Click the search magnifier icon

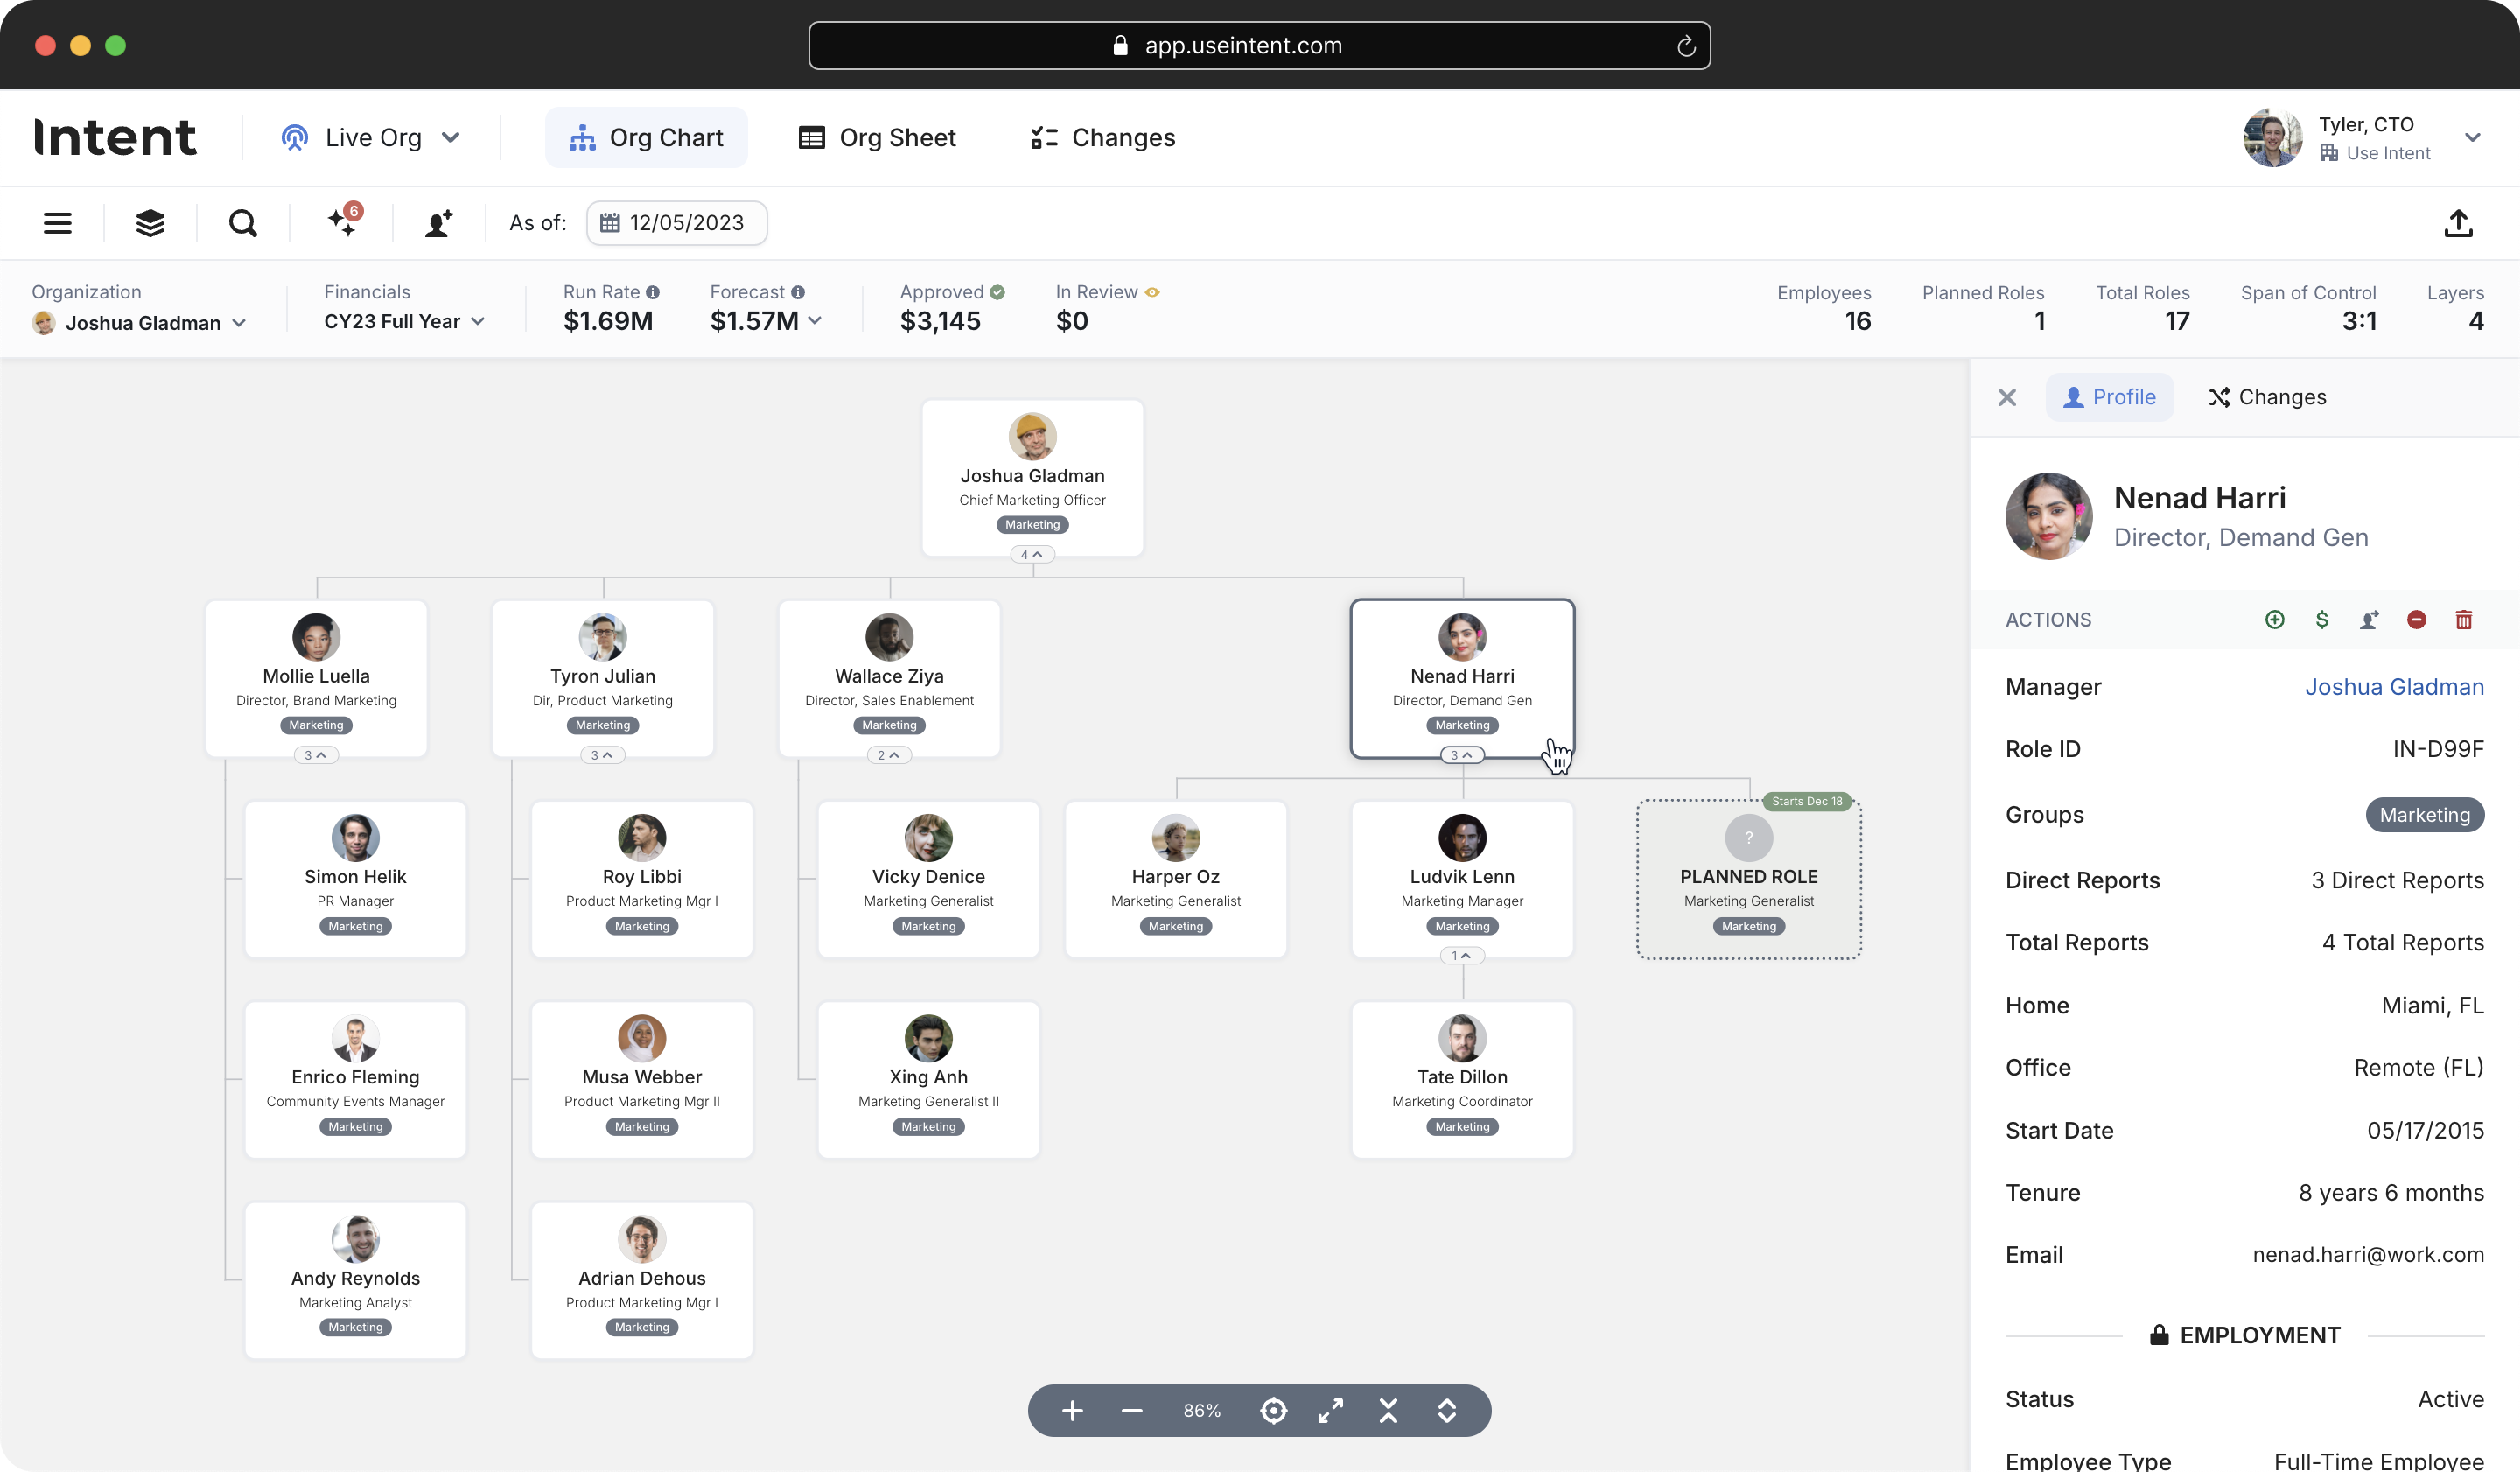click(243, 223)
